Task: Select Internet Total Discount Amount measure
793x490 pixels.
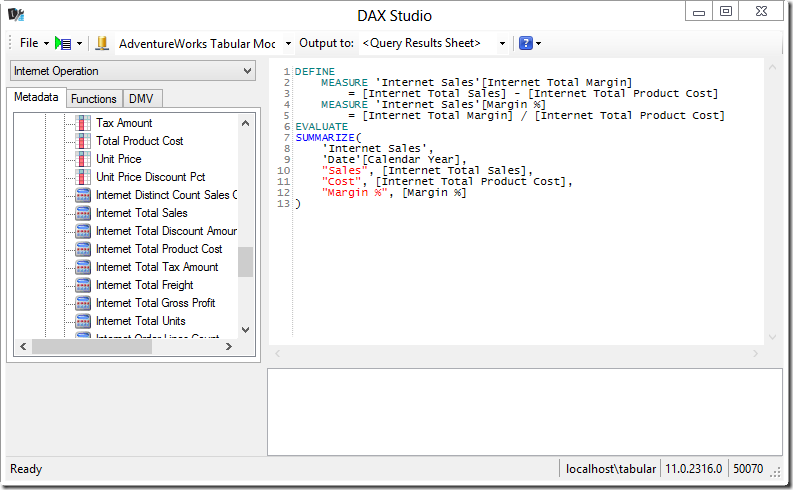Action: point(166,231)
